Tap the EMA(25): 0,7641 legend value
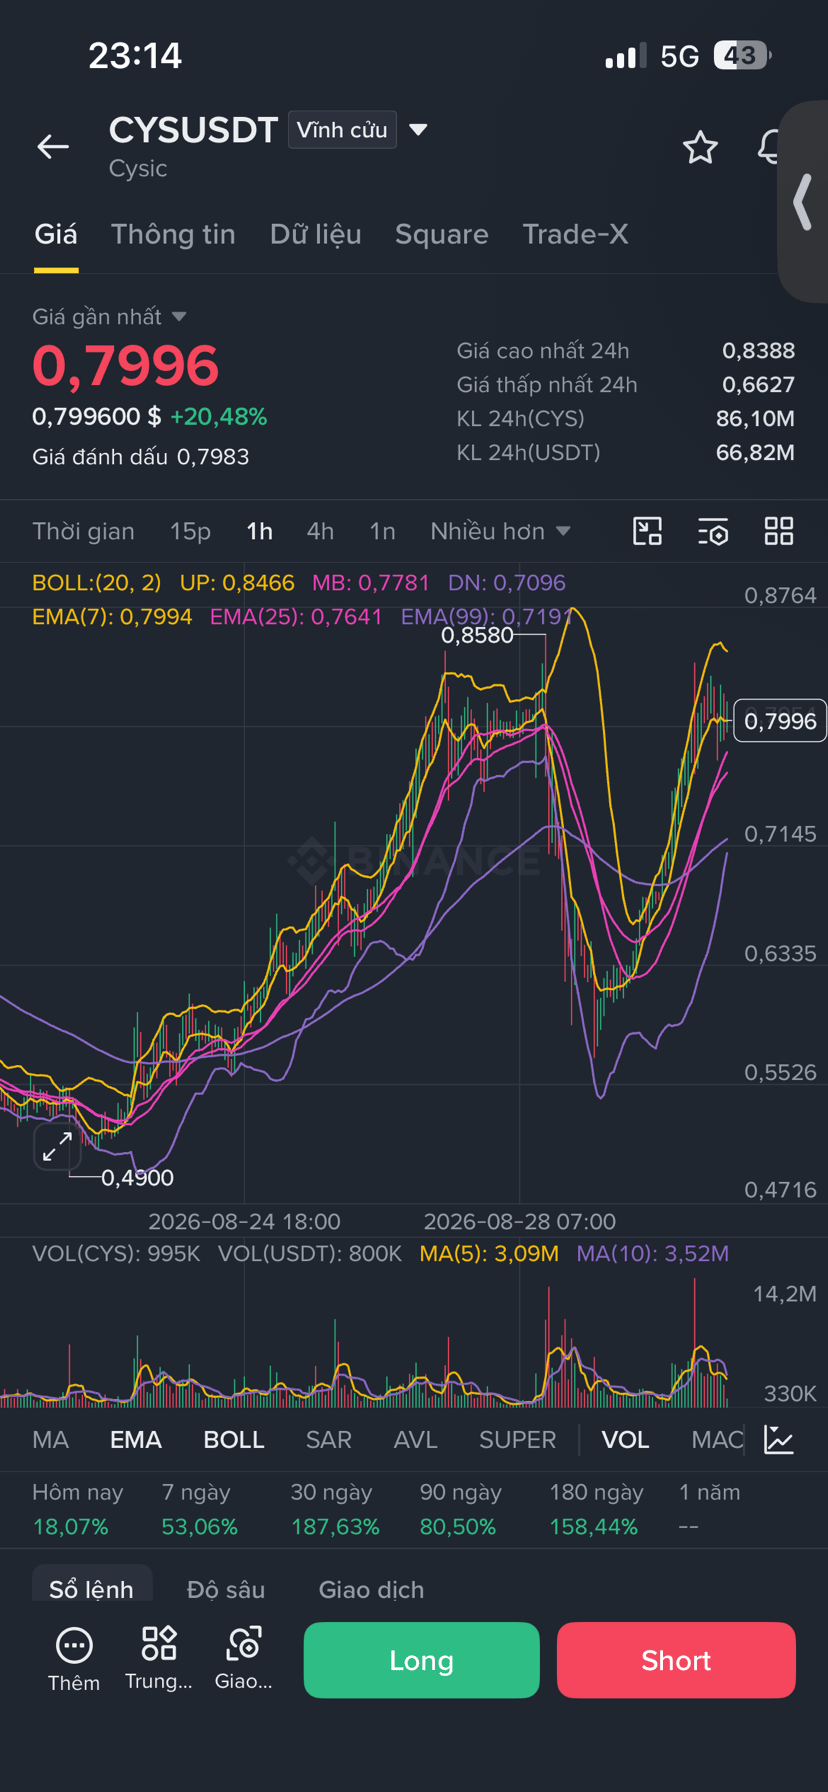The height and width of the screenshot is (1792, 828). tap(296, 617)
